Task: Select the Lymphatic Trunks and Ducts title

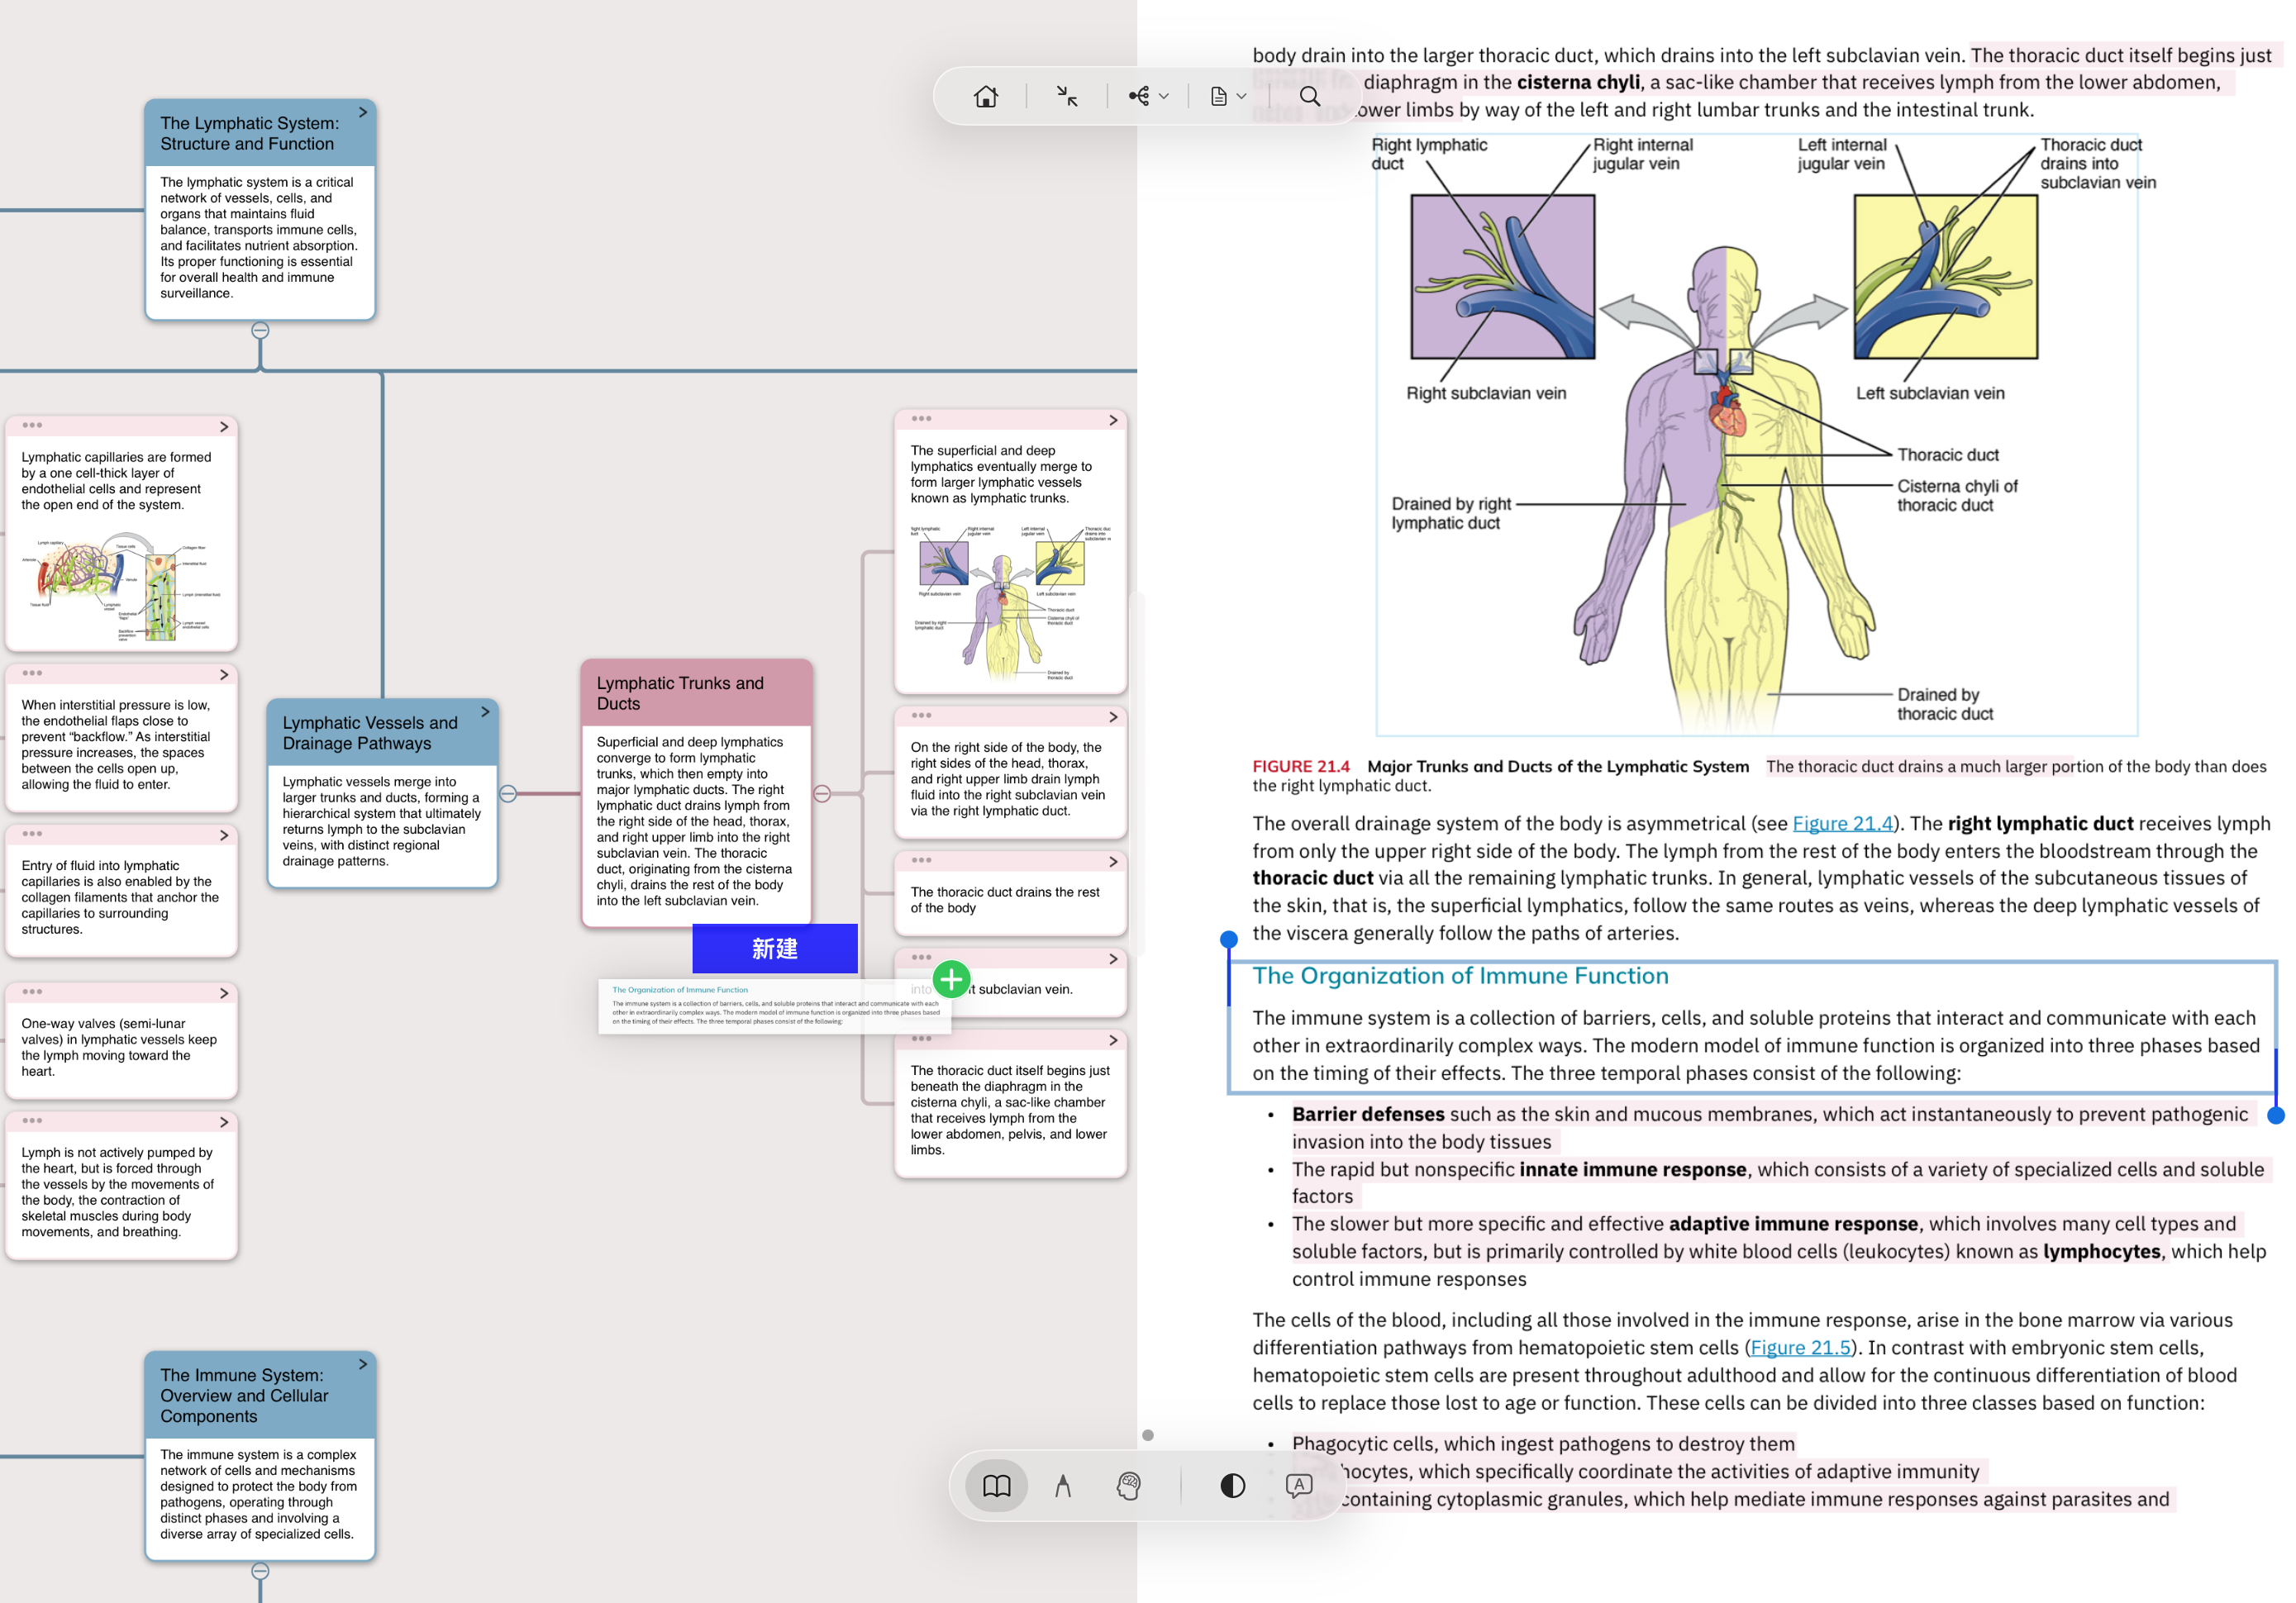Action: (x=680, y=693)
